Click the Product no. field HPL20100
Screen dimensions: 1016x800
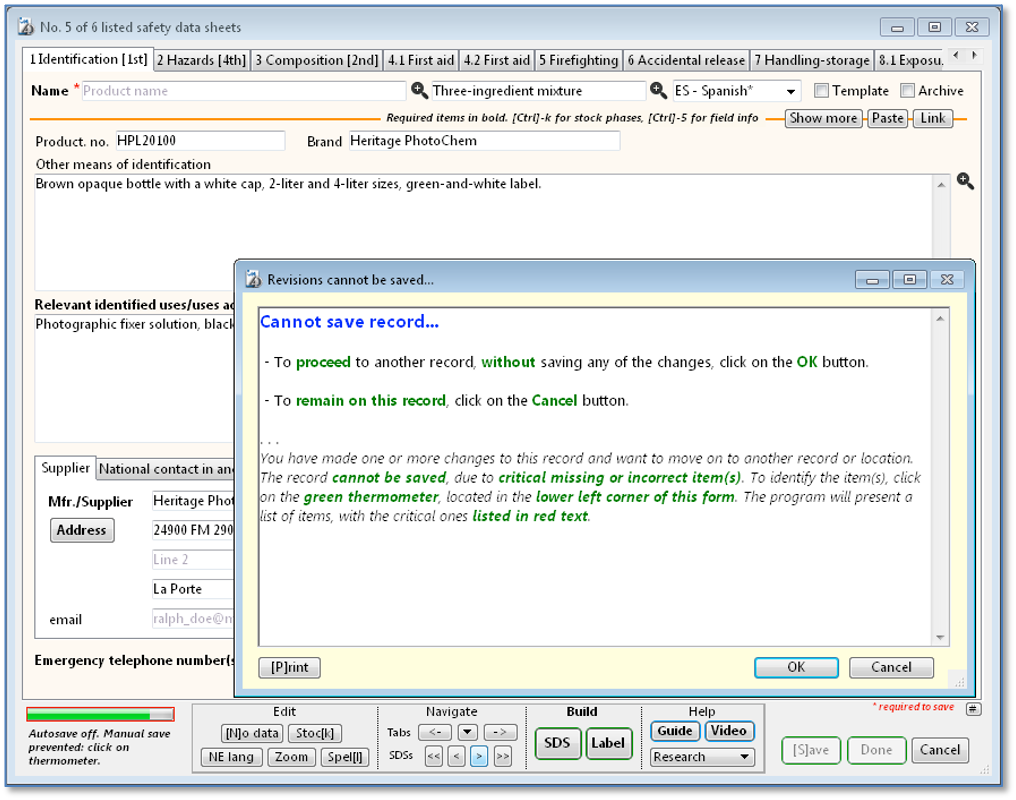click(x=200, y=141)
